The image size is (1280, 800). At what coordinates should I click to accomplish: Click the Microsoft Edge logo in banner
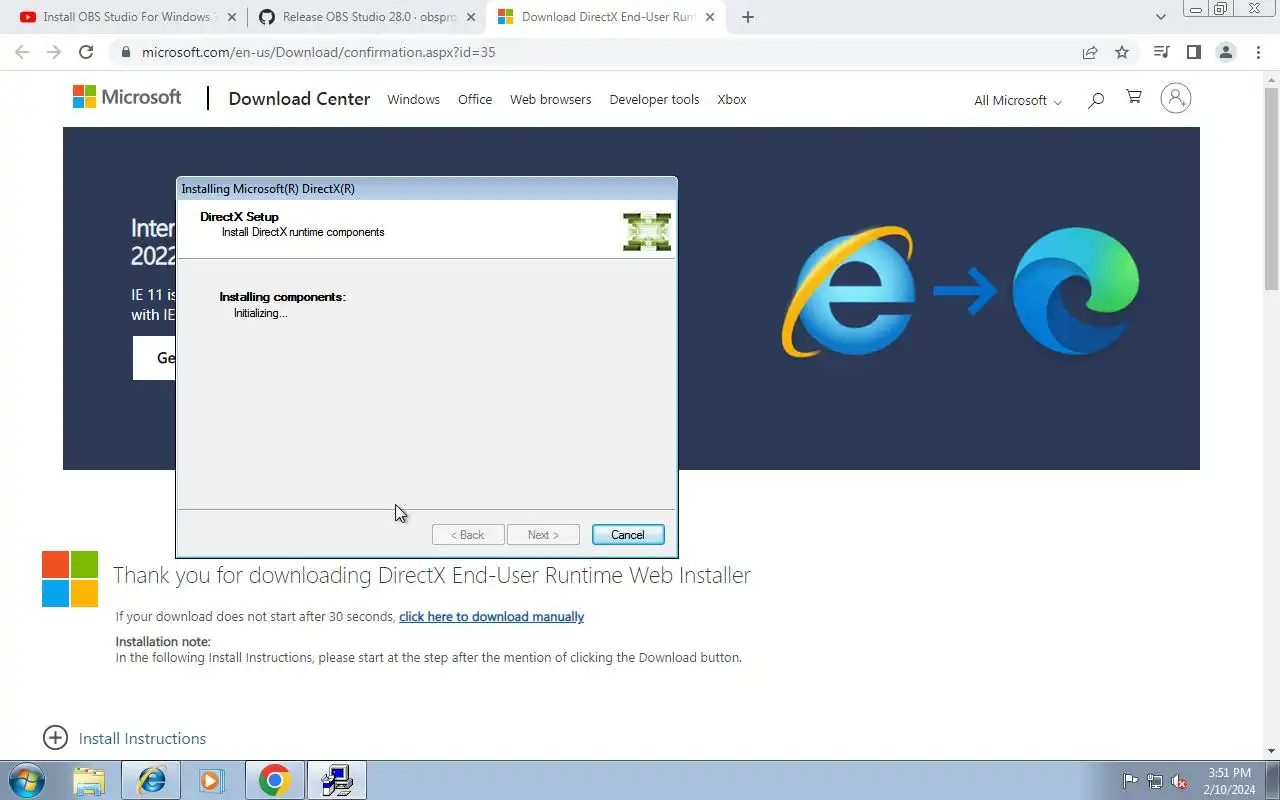tap(1076, 291)
